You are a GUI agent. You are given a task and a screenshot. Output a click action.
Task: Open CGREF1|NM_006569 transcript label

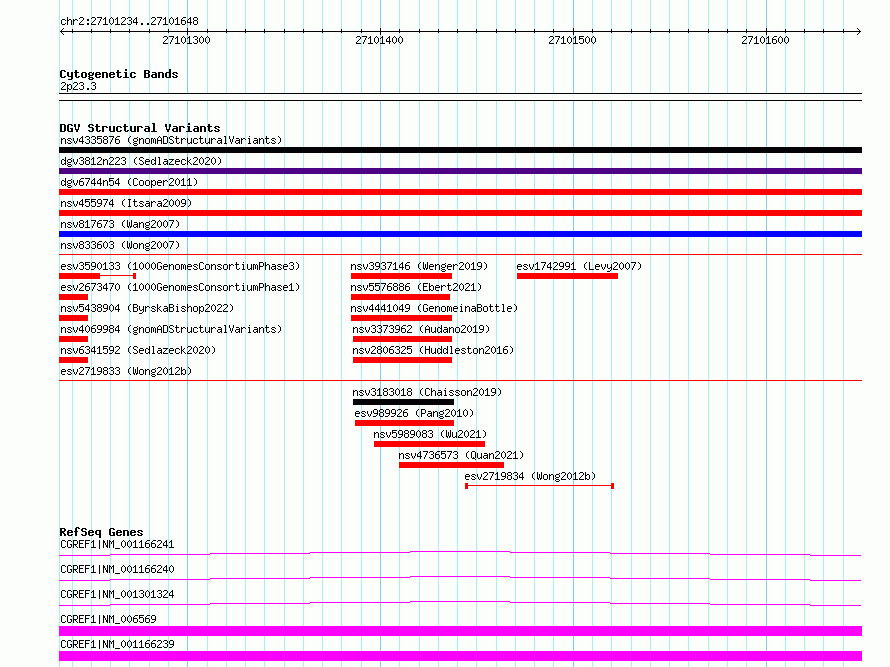[x=108, y=619]
